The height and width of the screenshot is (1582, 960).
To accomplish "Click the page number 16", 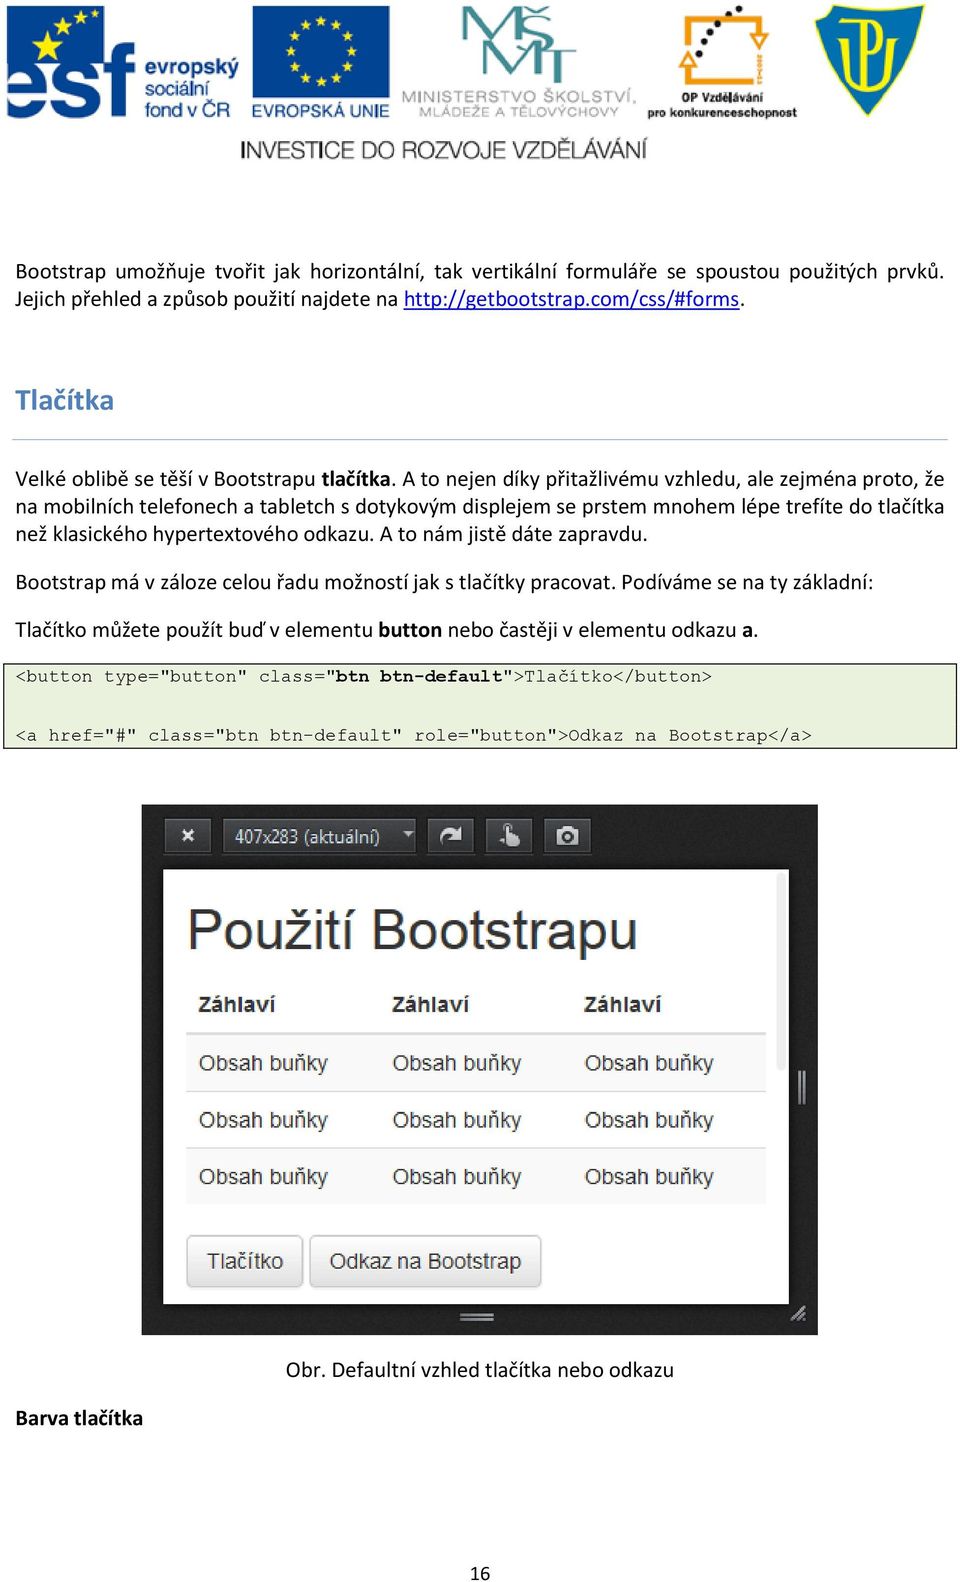I will point(480,1573).
